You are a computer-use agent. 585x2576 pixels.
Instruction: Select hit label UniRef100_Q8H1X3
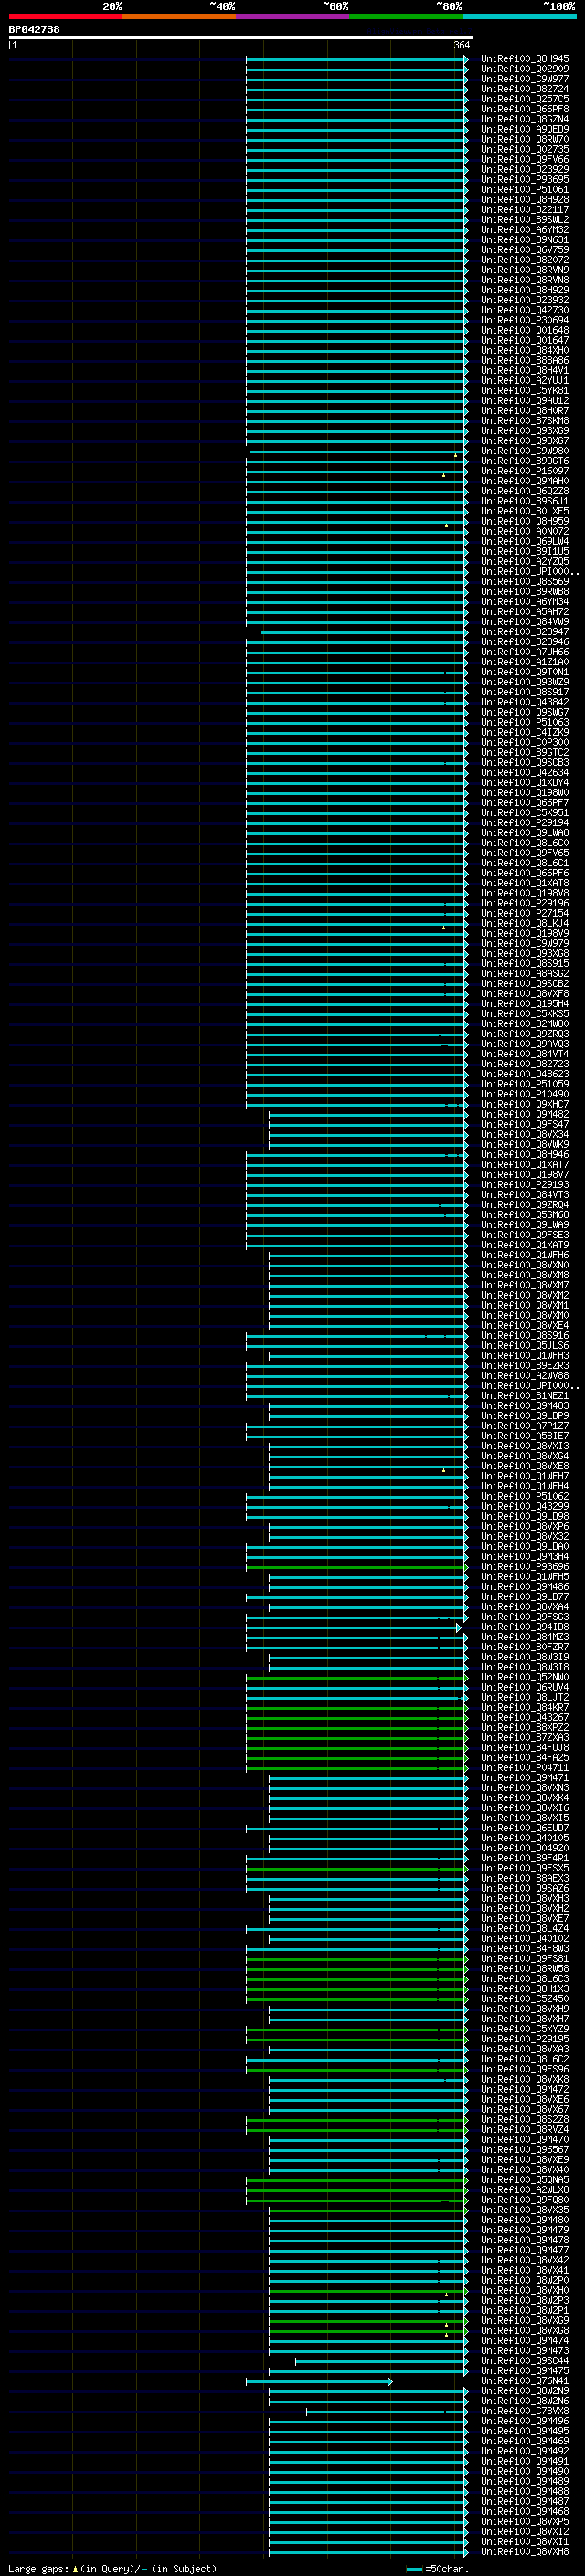(x=525, y=1989)
